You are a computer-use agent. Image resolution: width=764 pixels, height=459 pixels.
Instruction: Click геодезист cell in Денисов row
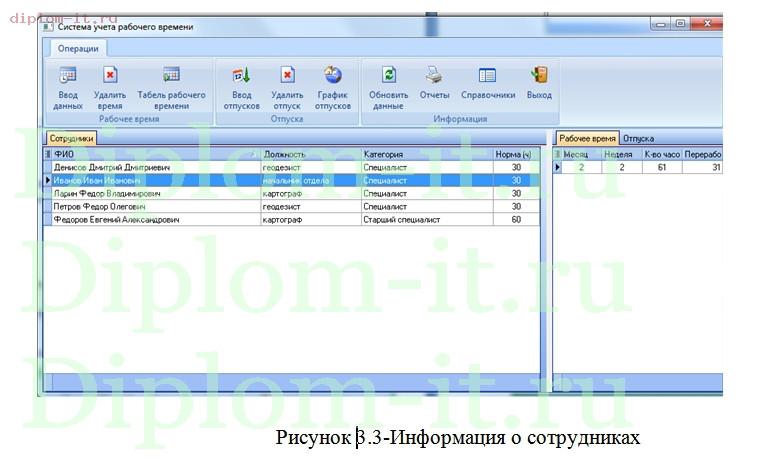click(311, 167)
